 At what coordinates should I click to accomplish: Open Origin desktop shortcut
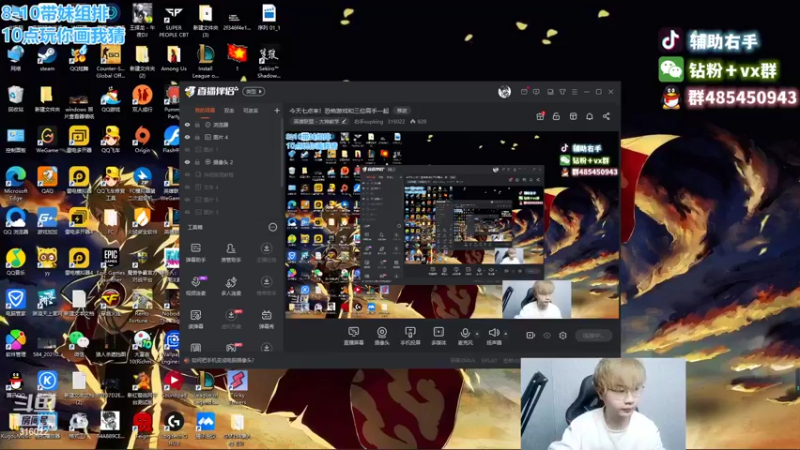click(142, 140)
